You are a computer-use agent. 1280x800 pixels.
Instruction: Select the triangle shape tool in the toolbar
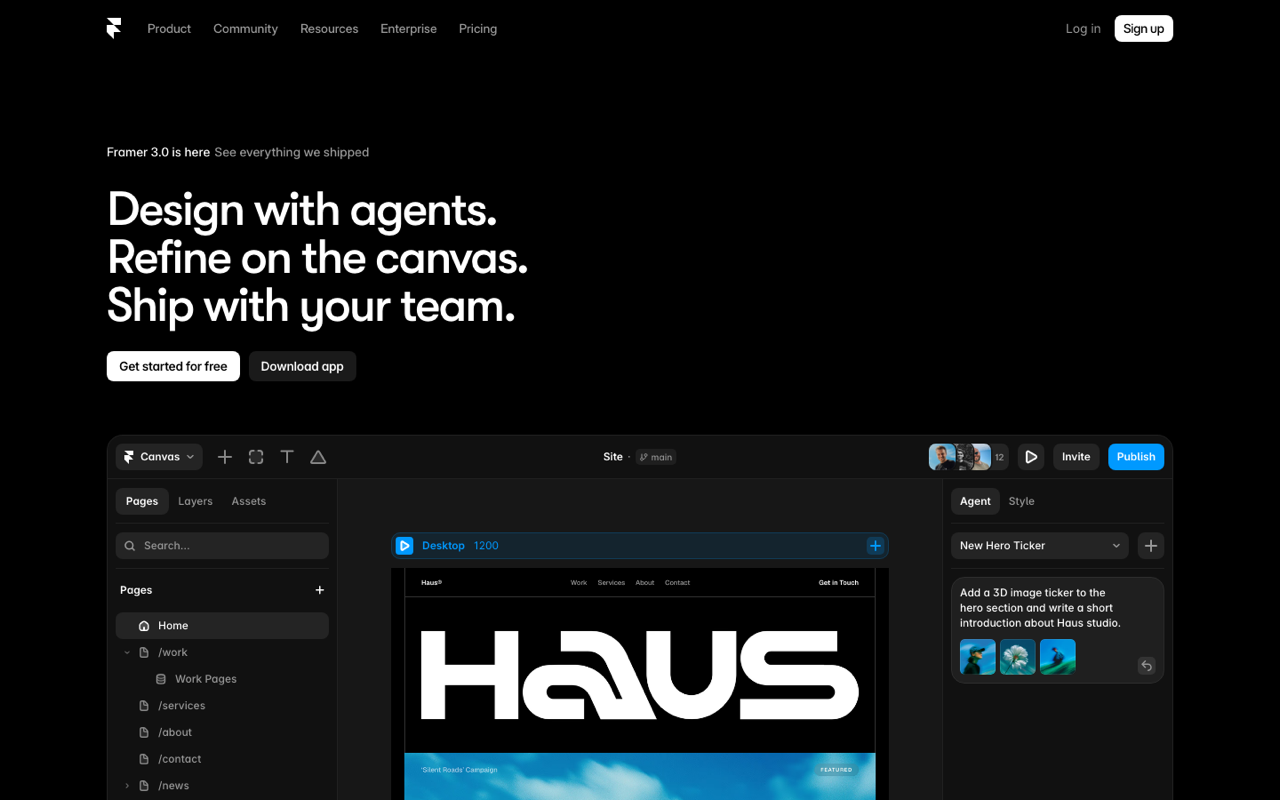pyautogui.click(x=318, y=457)
